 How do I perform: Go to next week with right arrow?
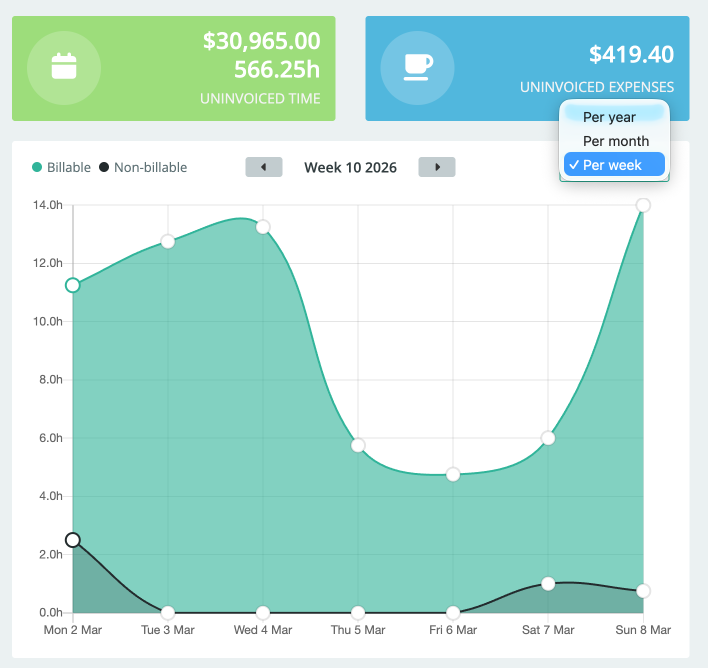pos(437,167)
